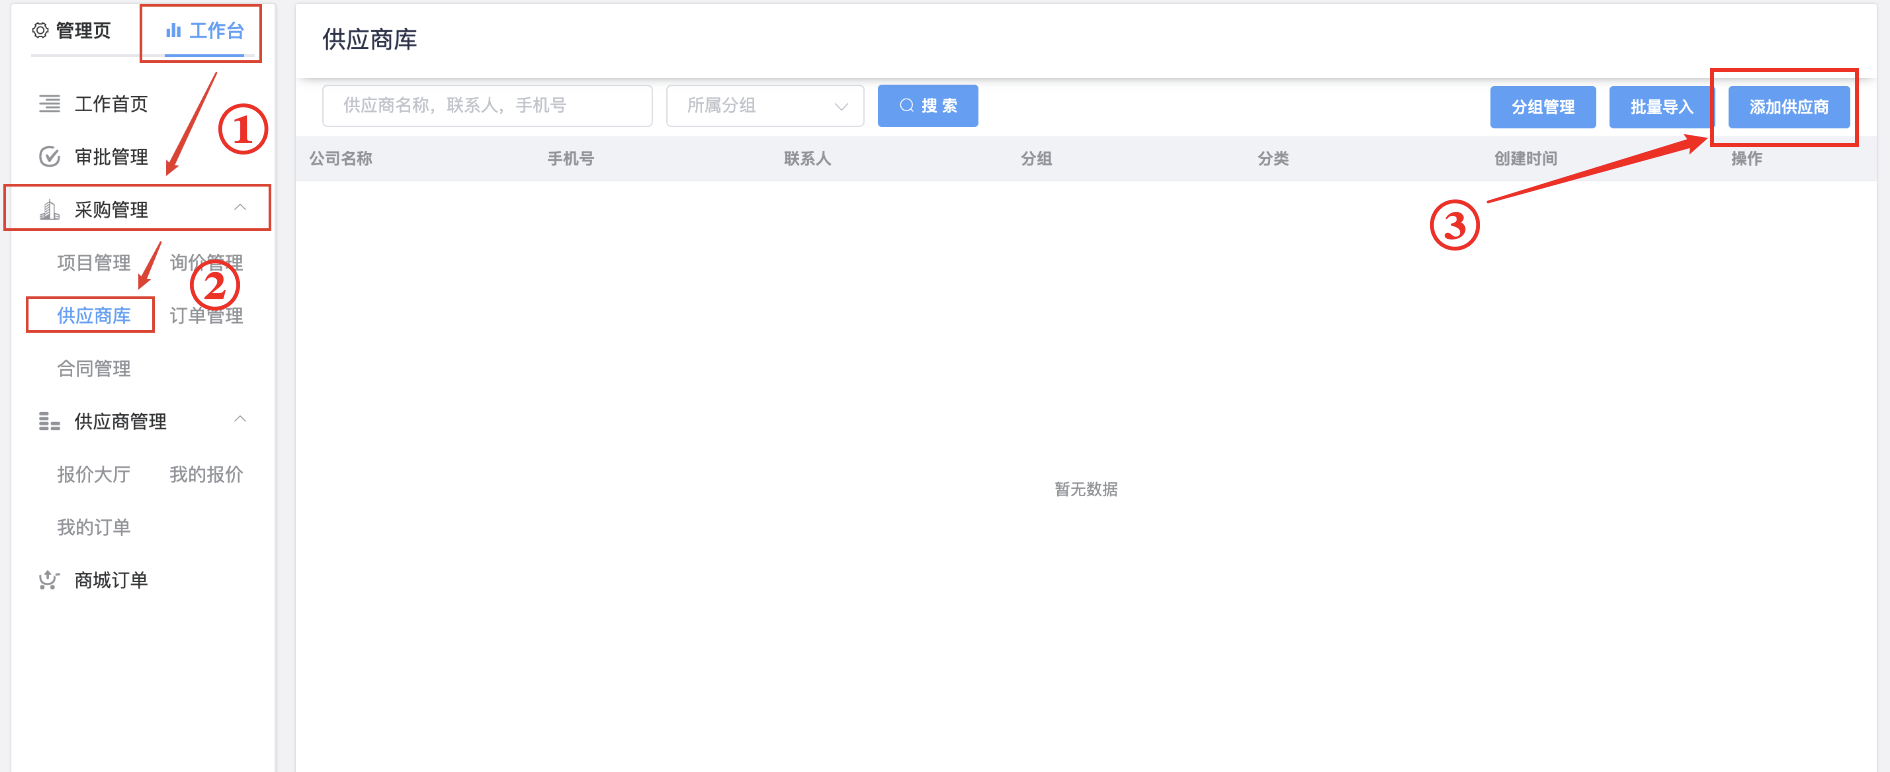
Task: Open 分组管理 button
Action: point(1542,107)
